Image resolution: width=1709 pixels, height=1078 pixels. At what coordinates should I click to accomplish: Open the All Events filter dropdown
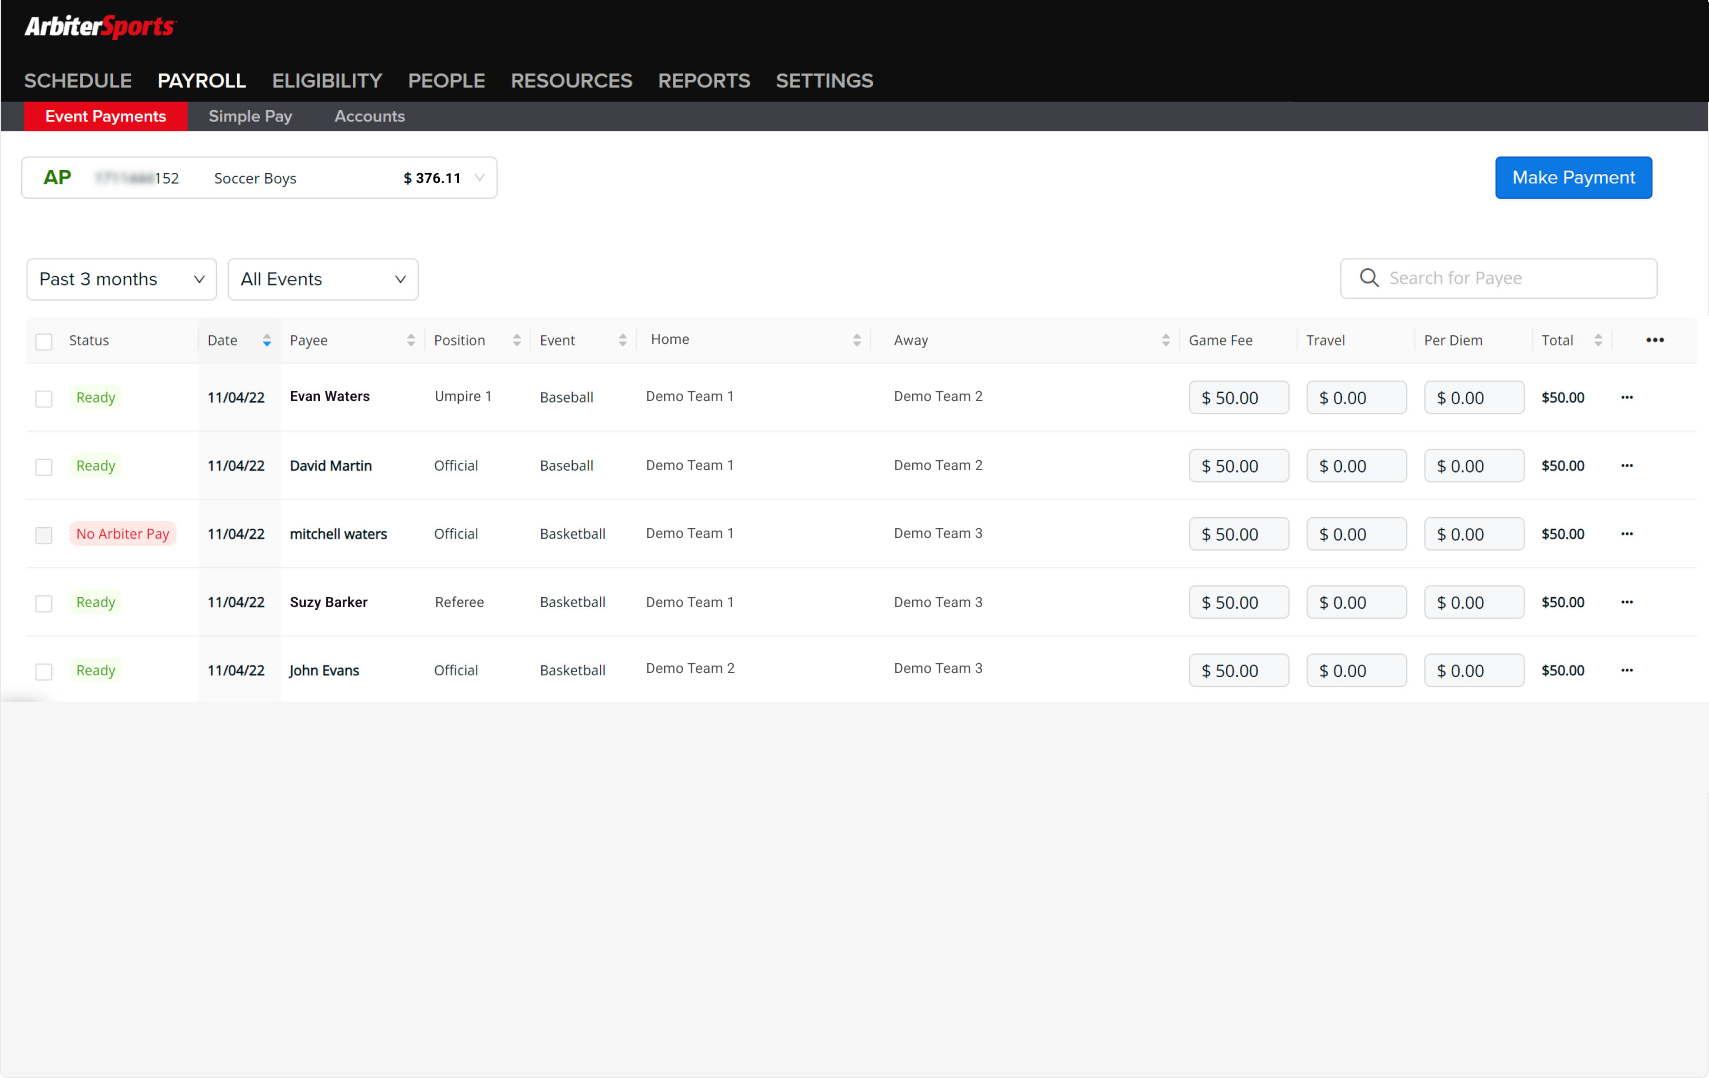322,280
